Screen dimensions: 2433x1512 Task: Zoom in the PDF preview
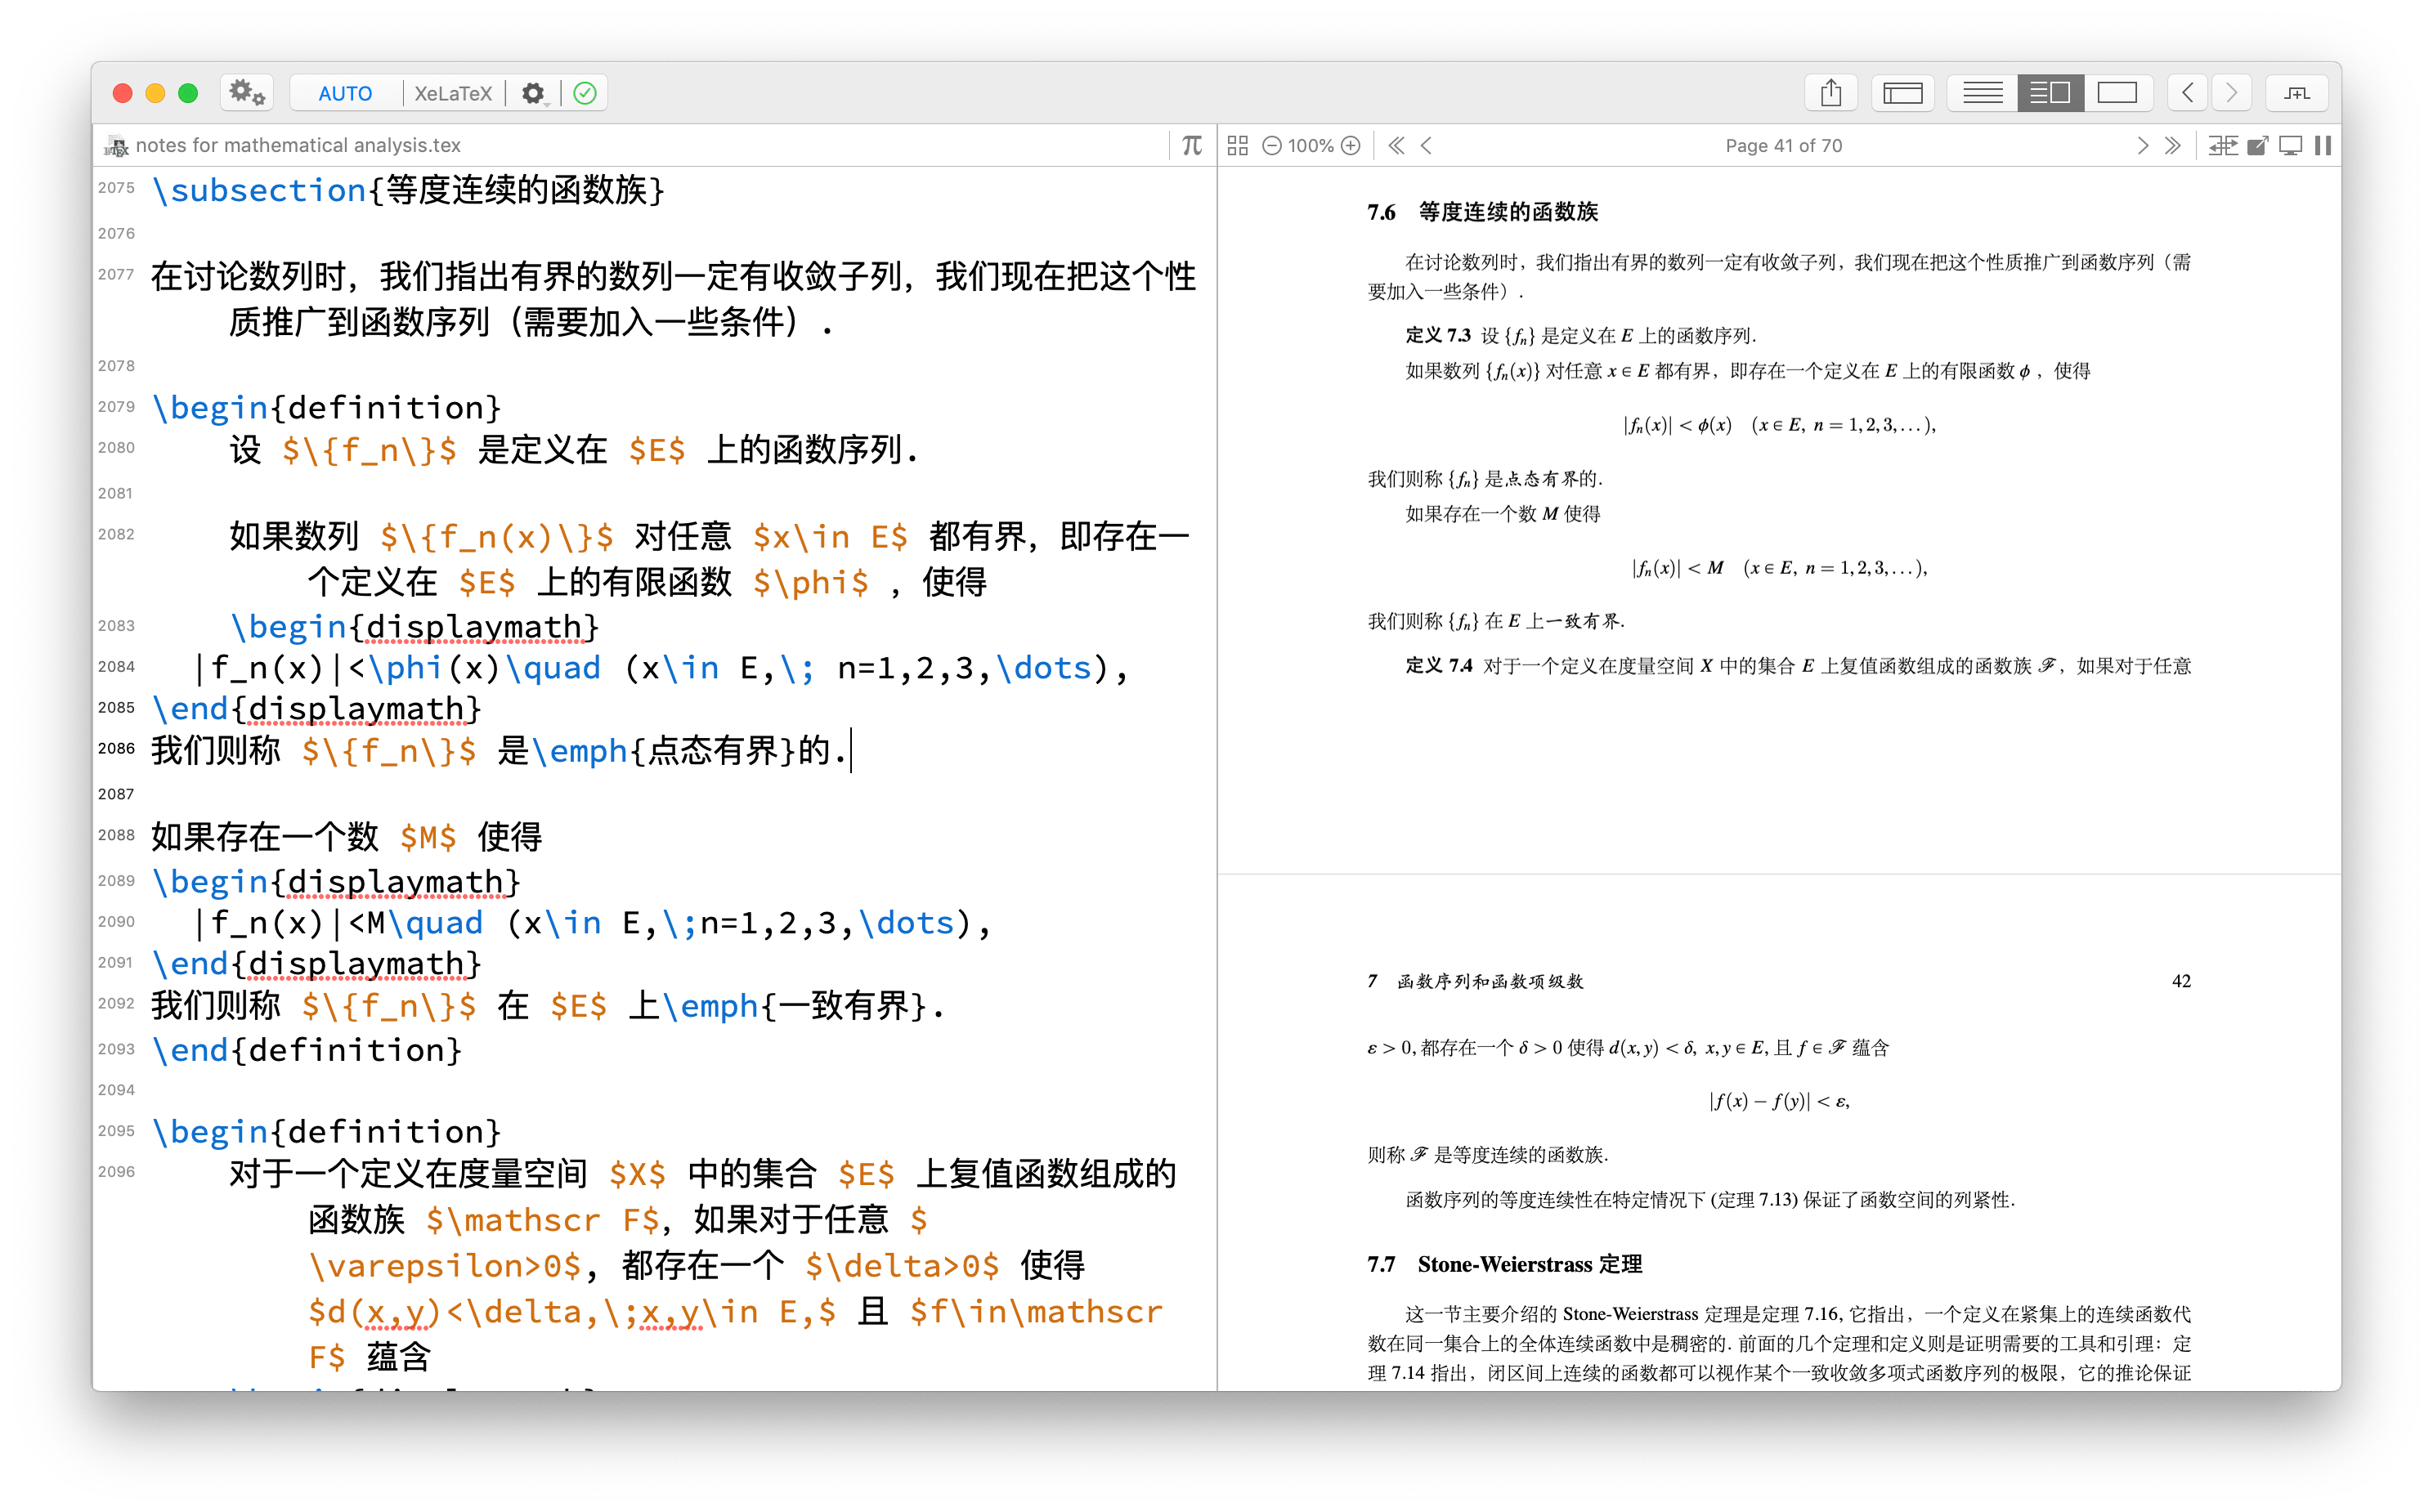[1352, 145]
